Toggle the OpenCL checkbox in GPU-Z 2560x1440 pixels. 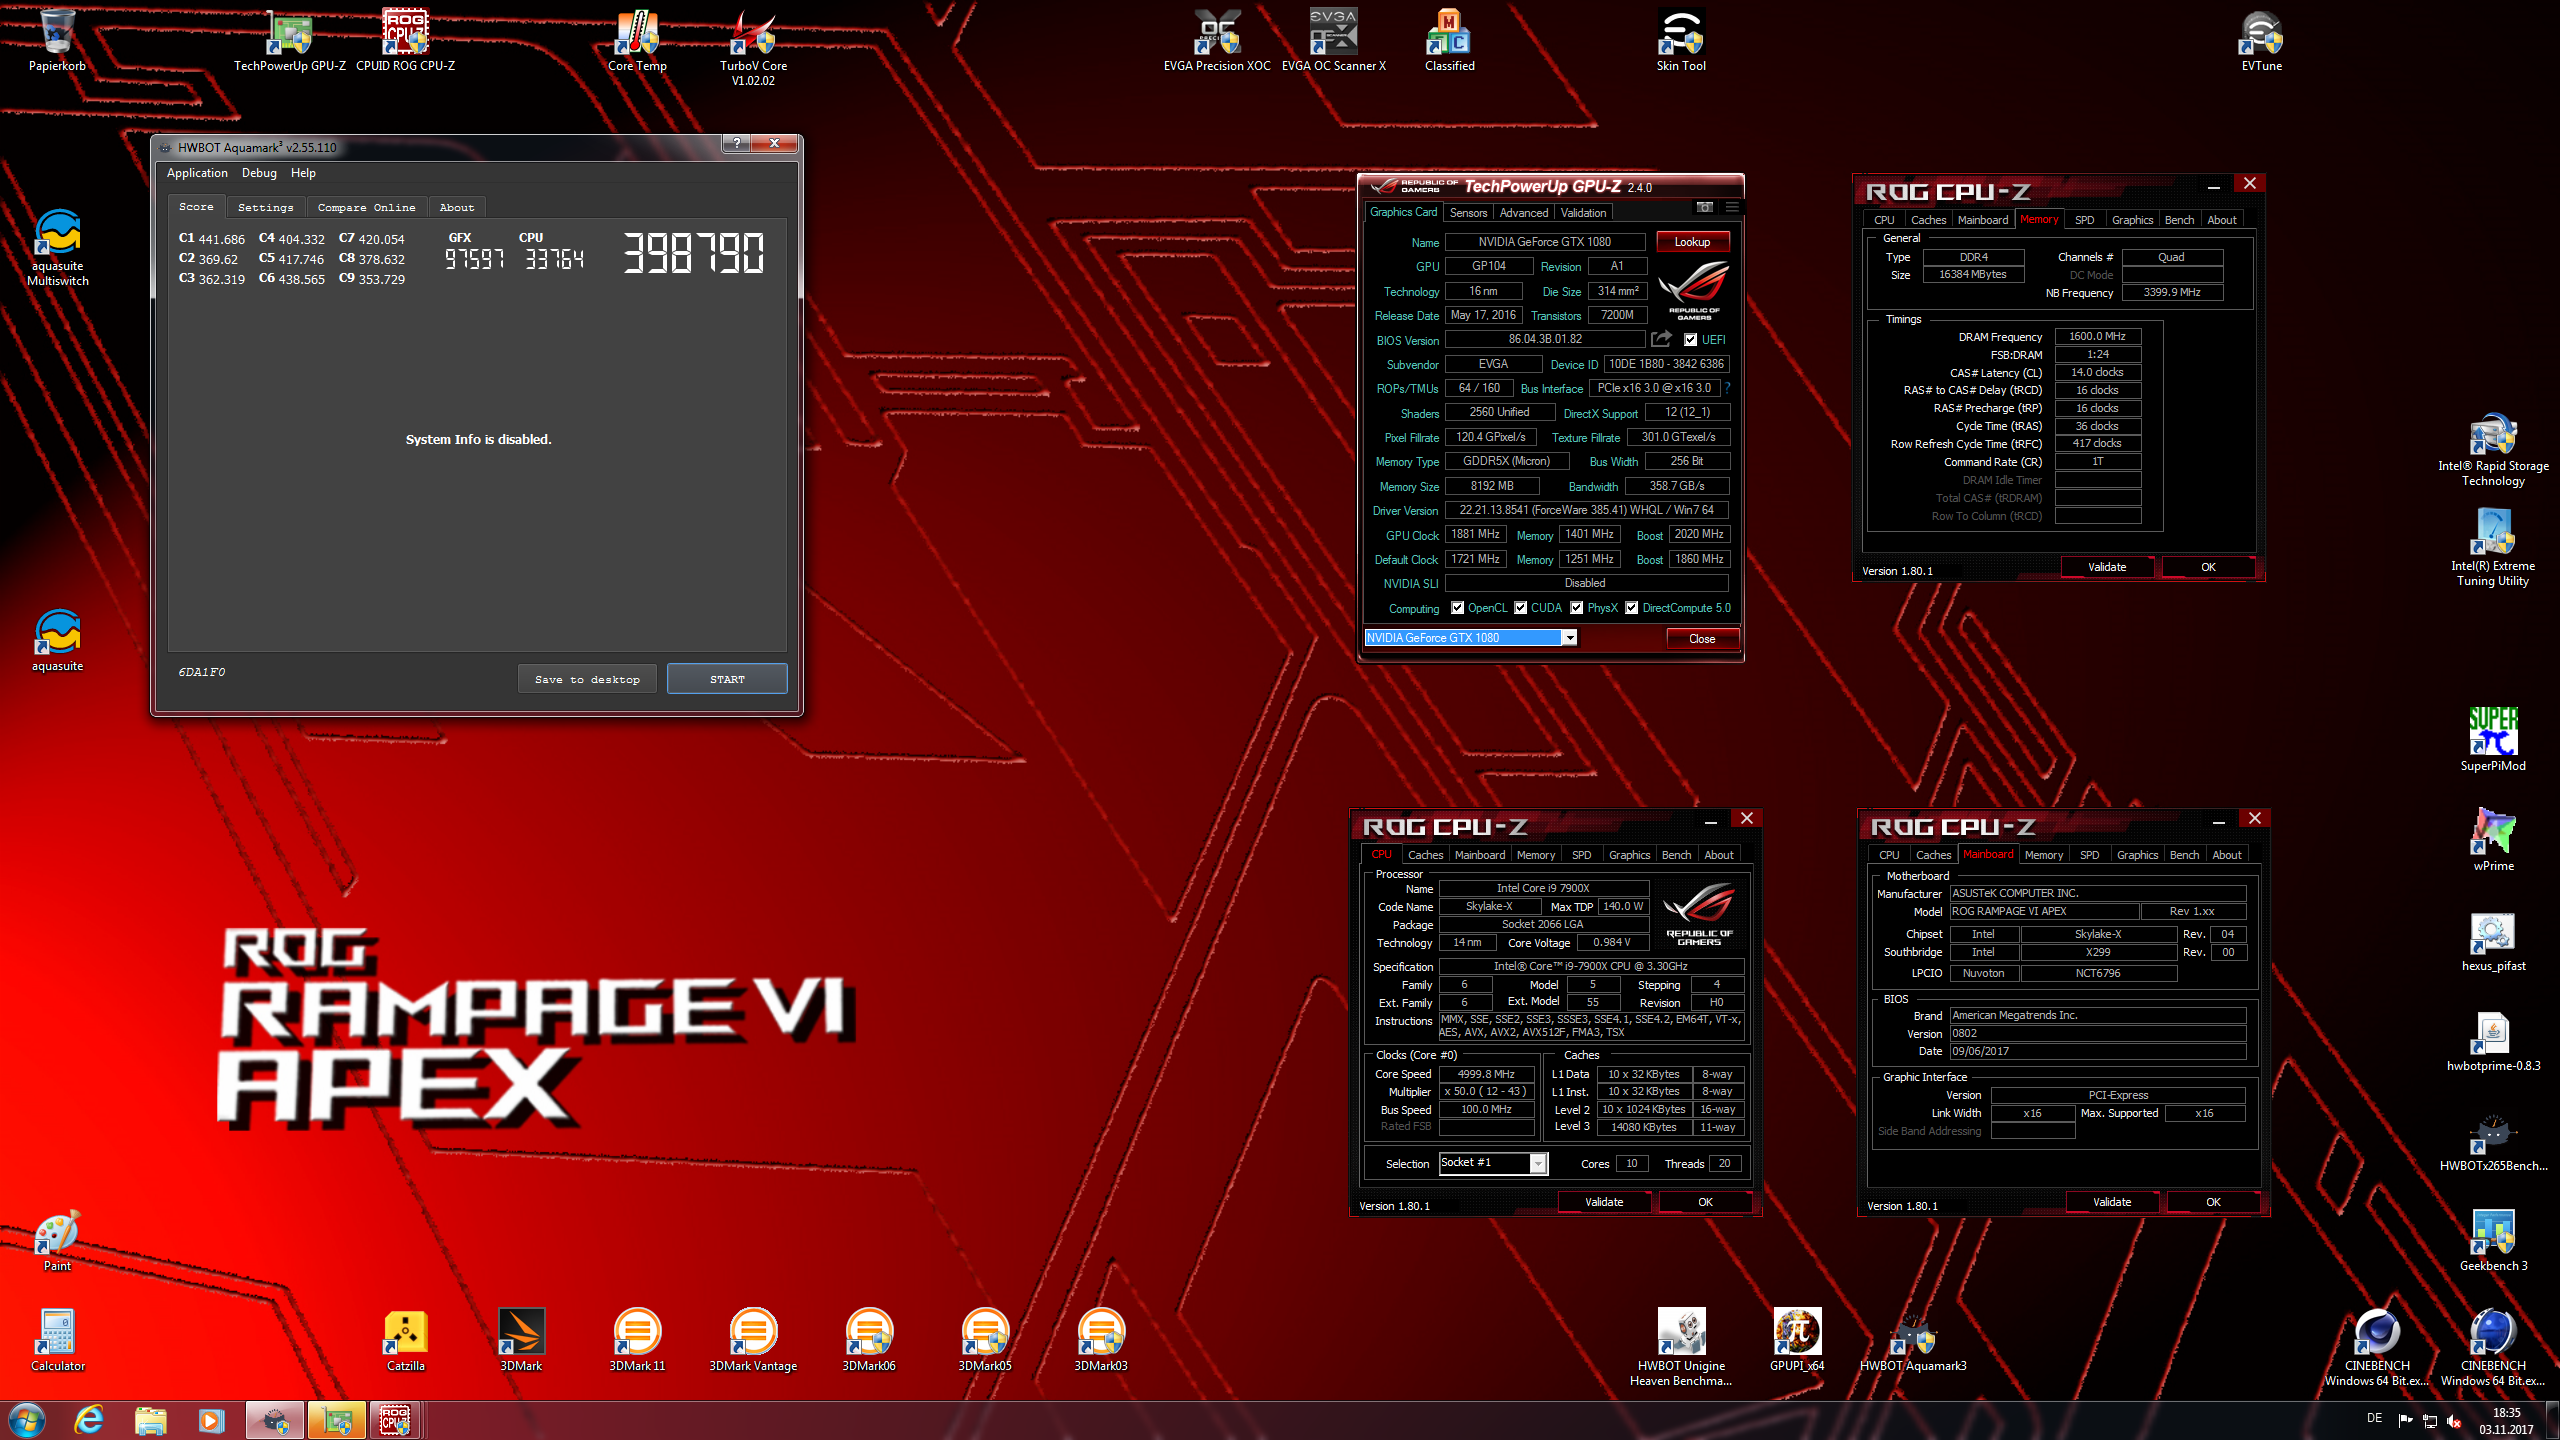point(1457,608)
